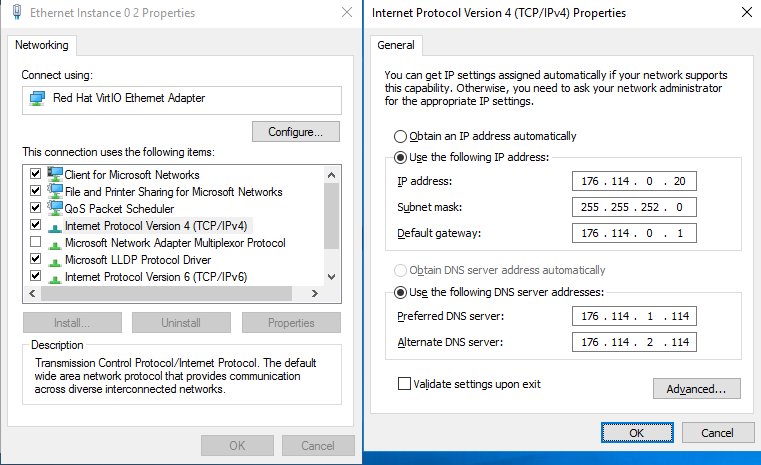Viewport: 761px width, 465px height.
Task: Select the Microsoft LLDP Protocol Driver icon
Action: tap(55, 261)
